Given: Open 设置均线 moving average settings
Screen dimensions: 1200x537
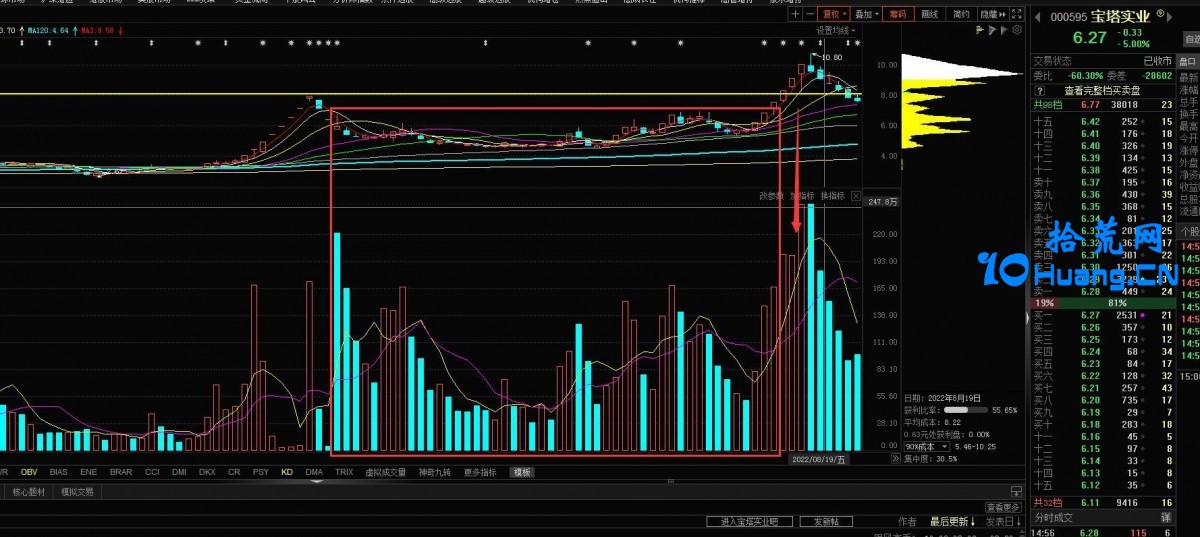Looking at the screenshot, I should 835,31.
